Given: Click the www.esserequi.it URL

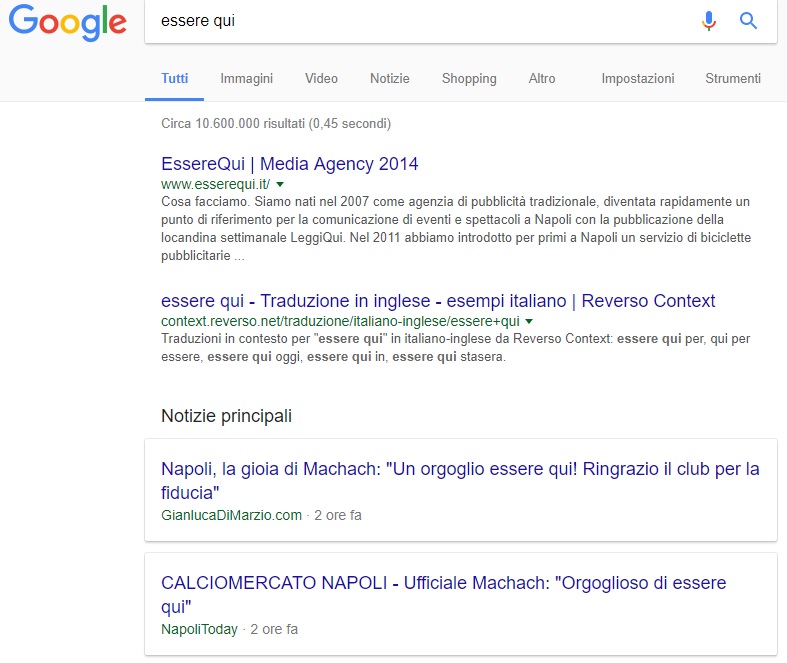Looking at the screenshot, I should coord(215,184).
